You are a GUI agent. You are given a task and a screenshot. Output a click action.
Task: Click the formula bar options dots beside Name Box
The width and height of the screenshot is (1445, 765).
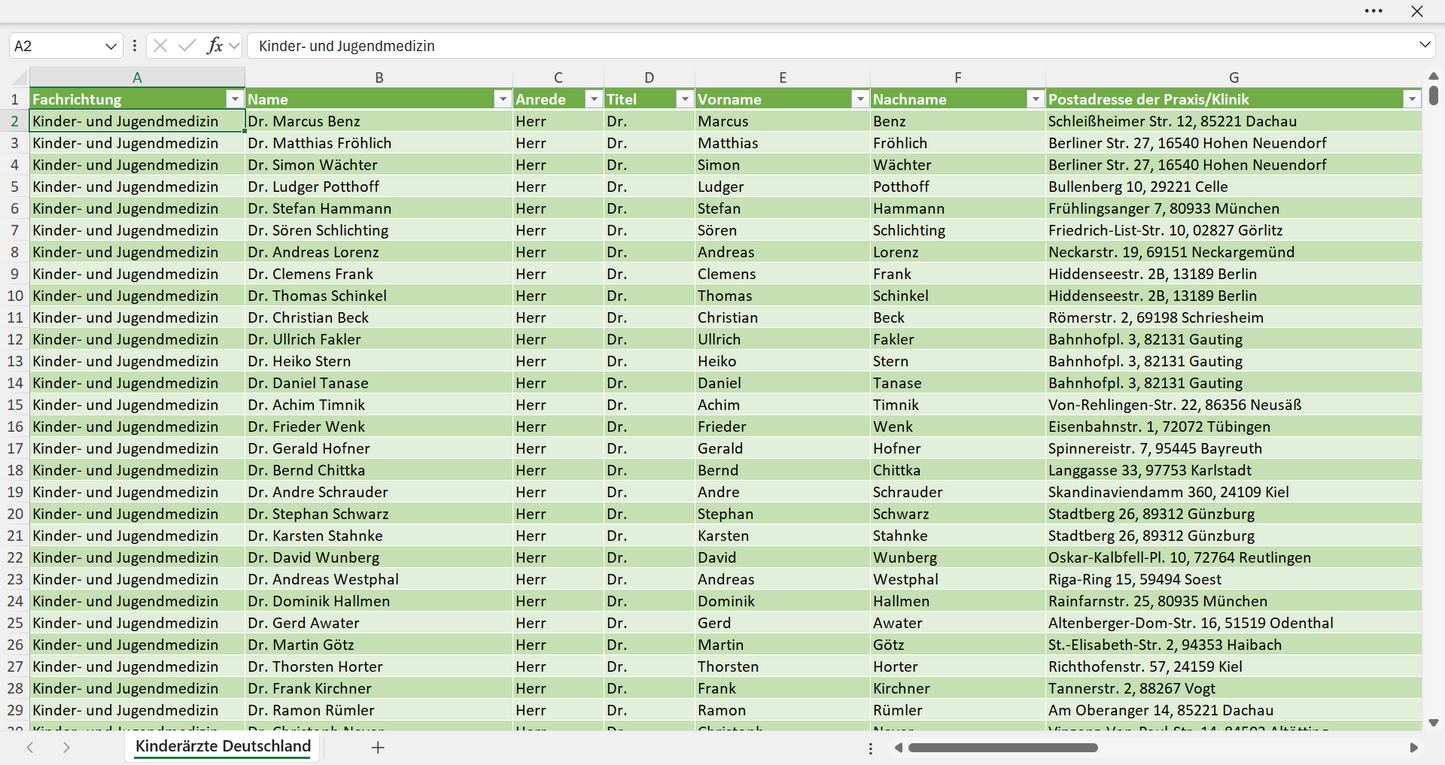134,46
